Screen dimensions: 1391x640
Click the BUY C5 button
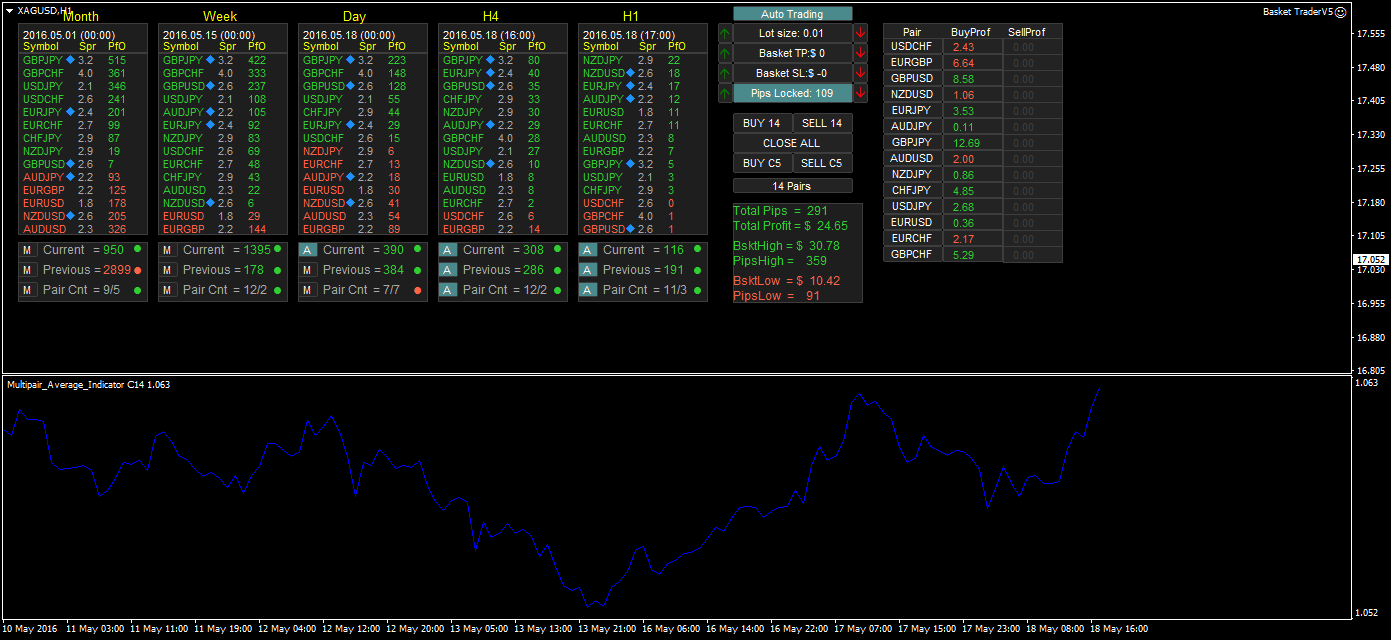(x=763, y=163)
